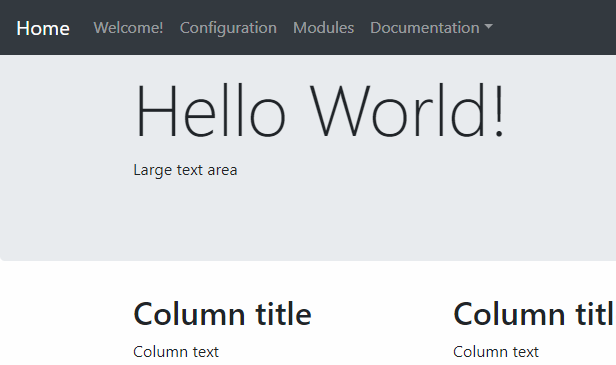This screenshot has width=616, height=365.
Task: Click the second, cut-off Column title heading
Action: click(x=534, y=314)
